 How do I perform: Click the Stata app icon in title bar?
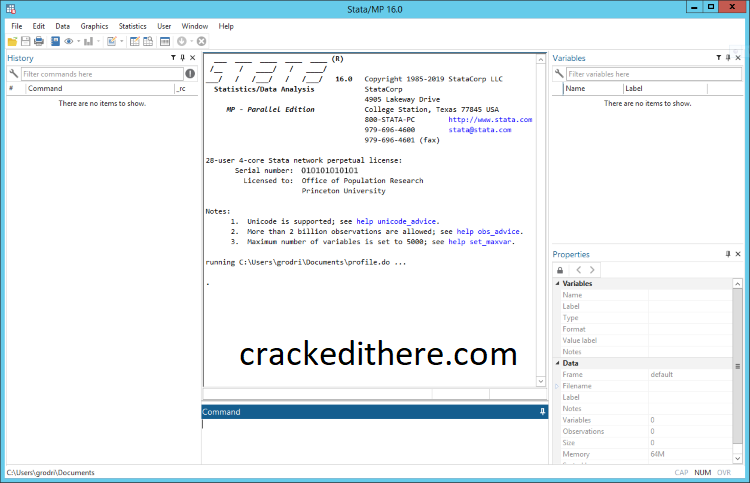[x=11, y=9]
